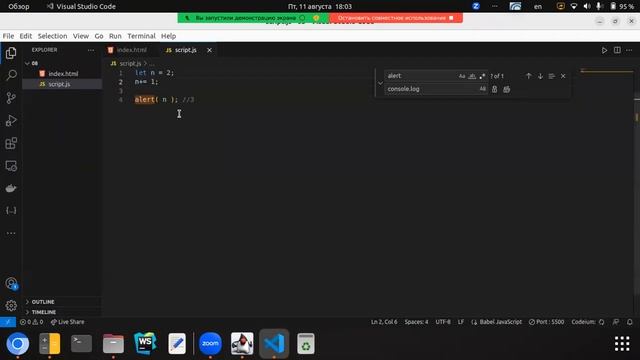Show applications grid in the dock
640x360 pixels.
[622, 344]
